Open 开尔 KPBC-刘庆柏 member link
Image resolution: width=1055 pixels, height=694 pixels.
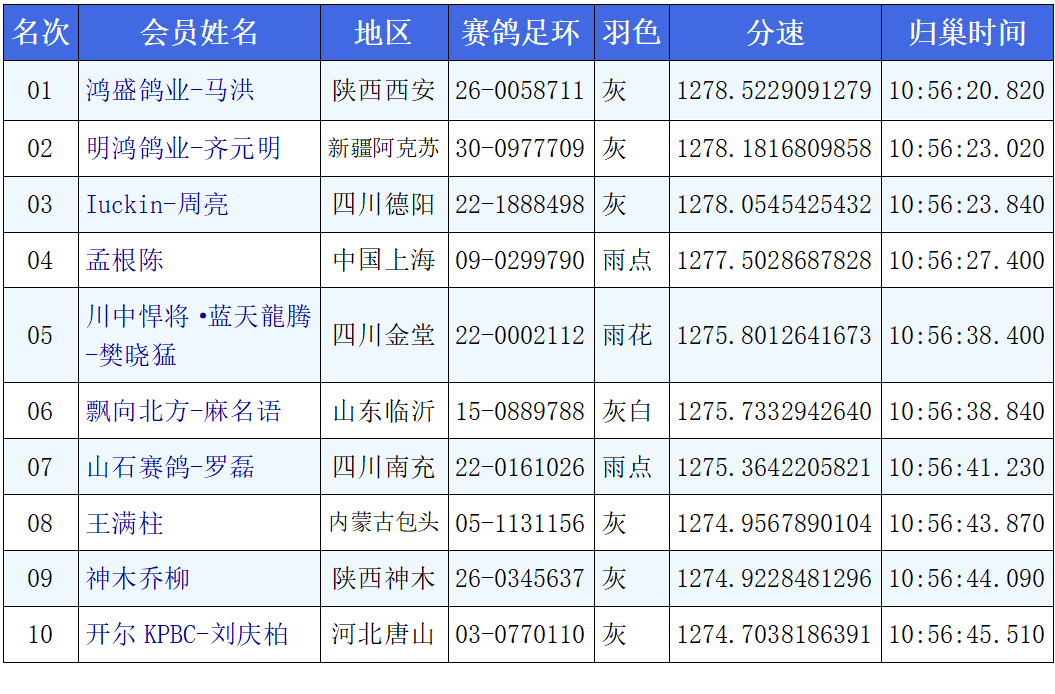point(187,635)
